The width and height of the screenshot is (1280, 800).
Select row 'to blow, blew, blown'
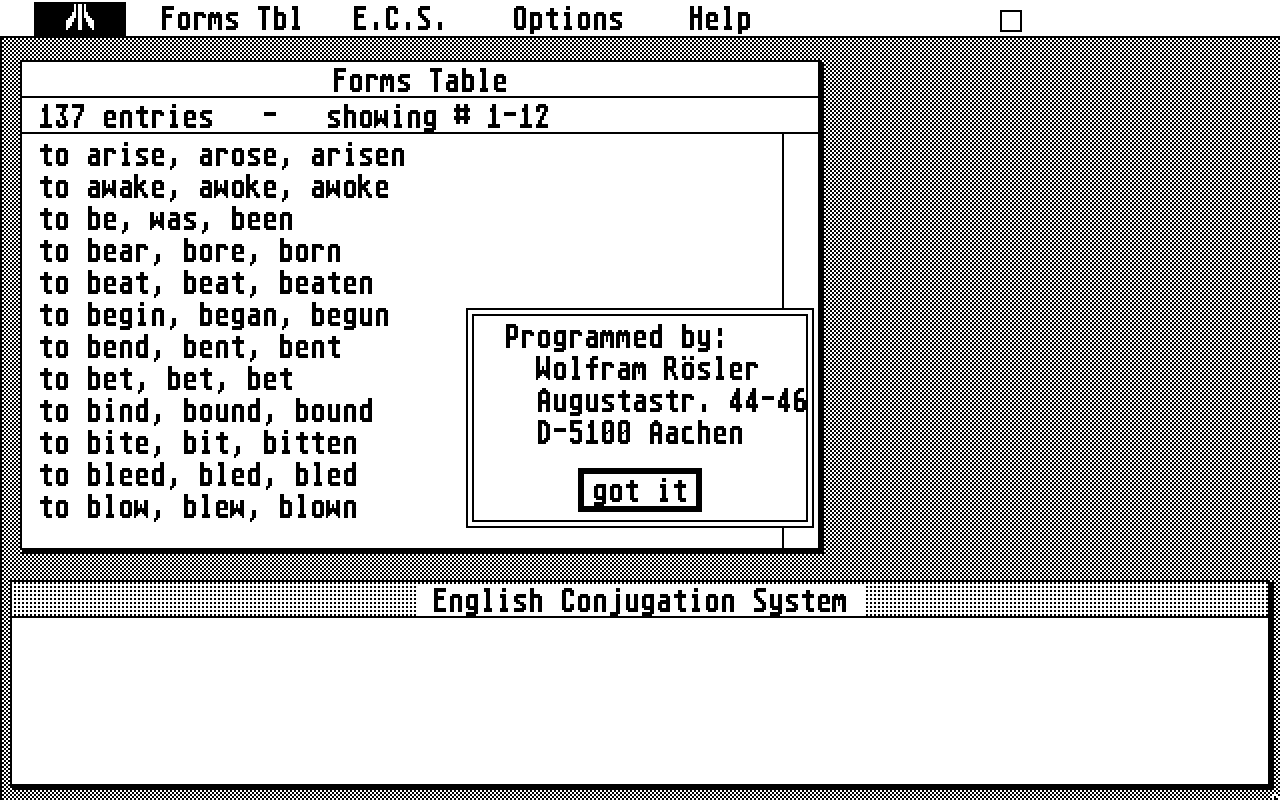click(x=198, y=507)
